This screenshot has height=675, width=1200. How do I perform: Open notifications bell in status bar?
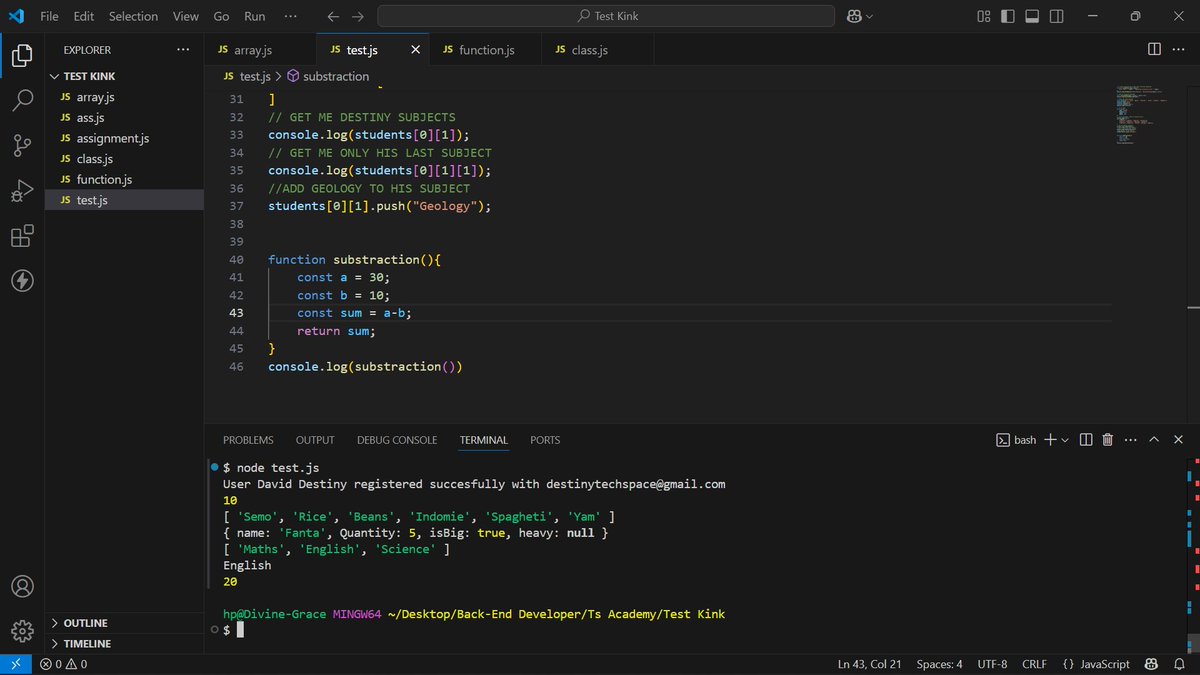click(x=1179, y=664)
